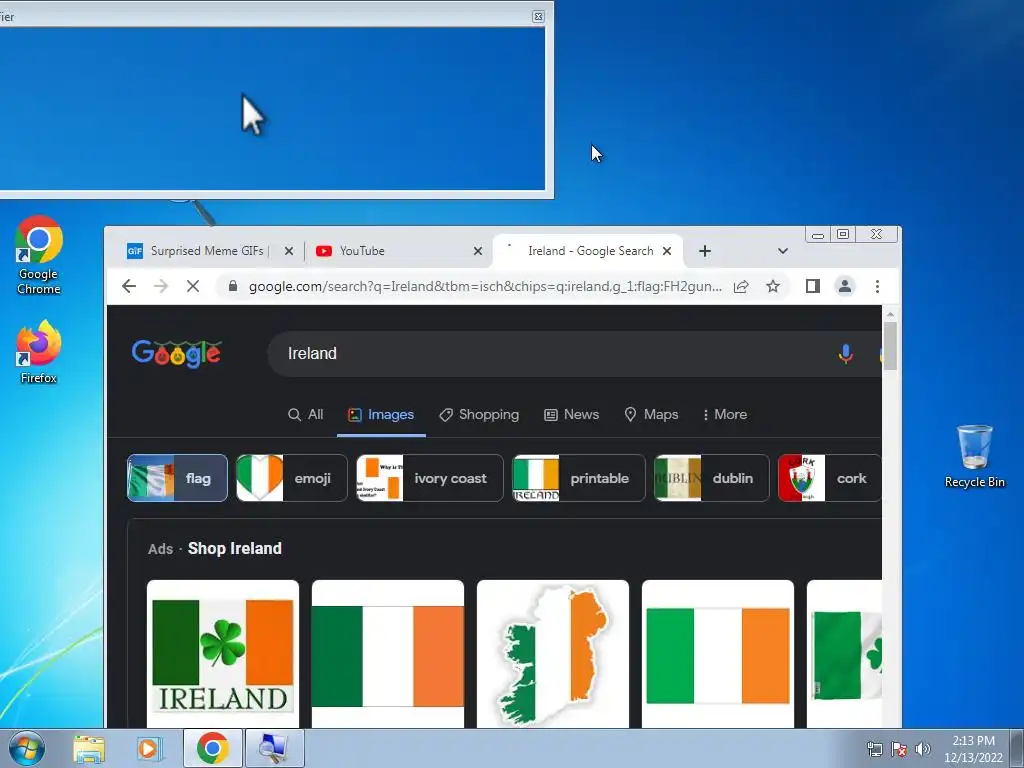Open File Explorer from taskbar
Image resolution: width=1024 pixels, height=768 pixels.
tap(89, 748)
